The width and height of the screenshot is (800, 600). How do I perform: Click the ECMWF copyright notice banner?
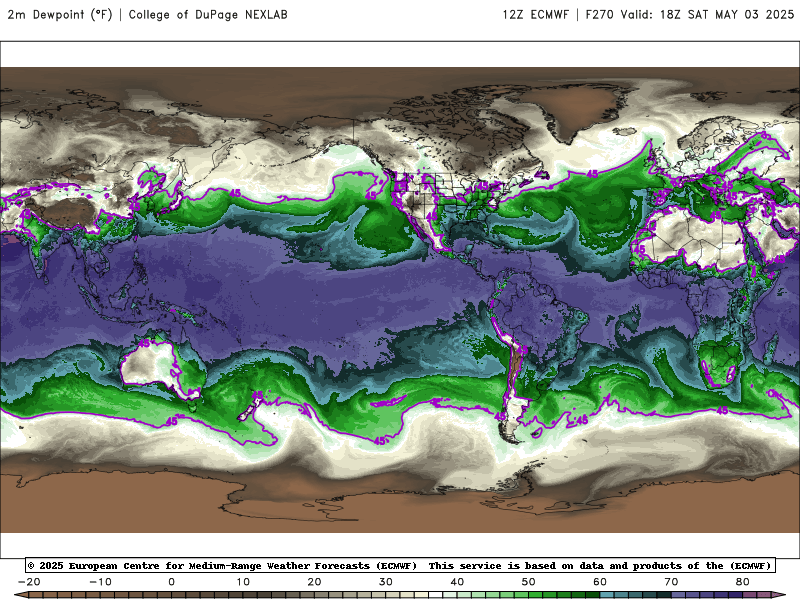(400, 565)
